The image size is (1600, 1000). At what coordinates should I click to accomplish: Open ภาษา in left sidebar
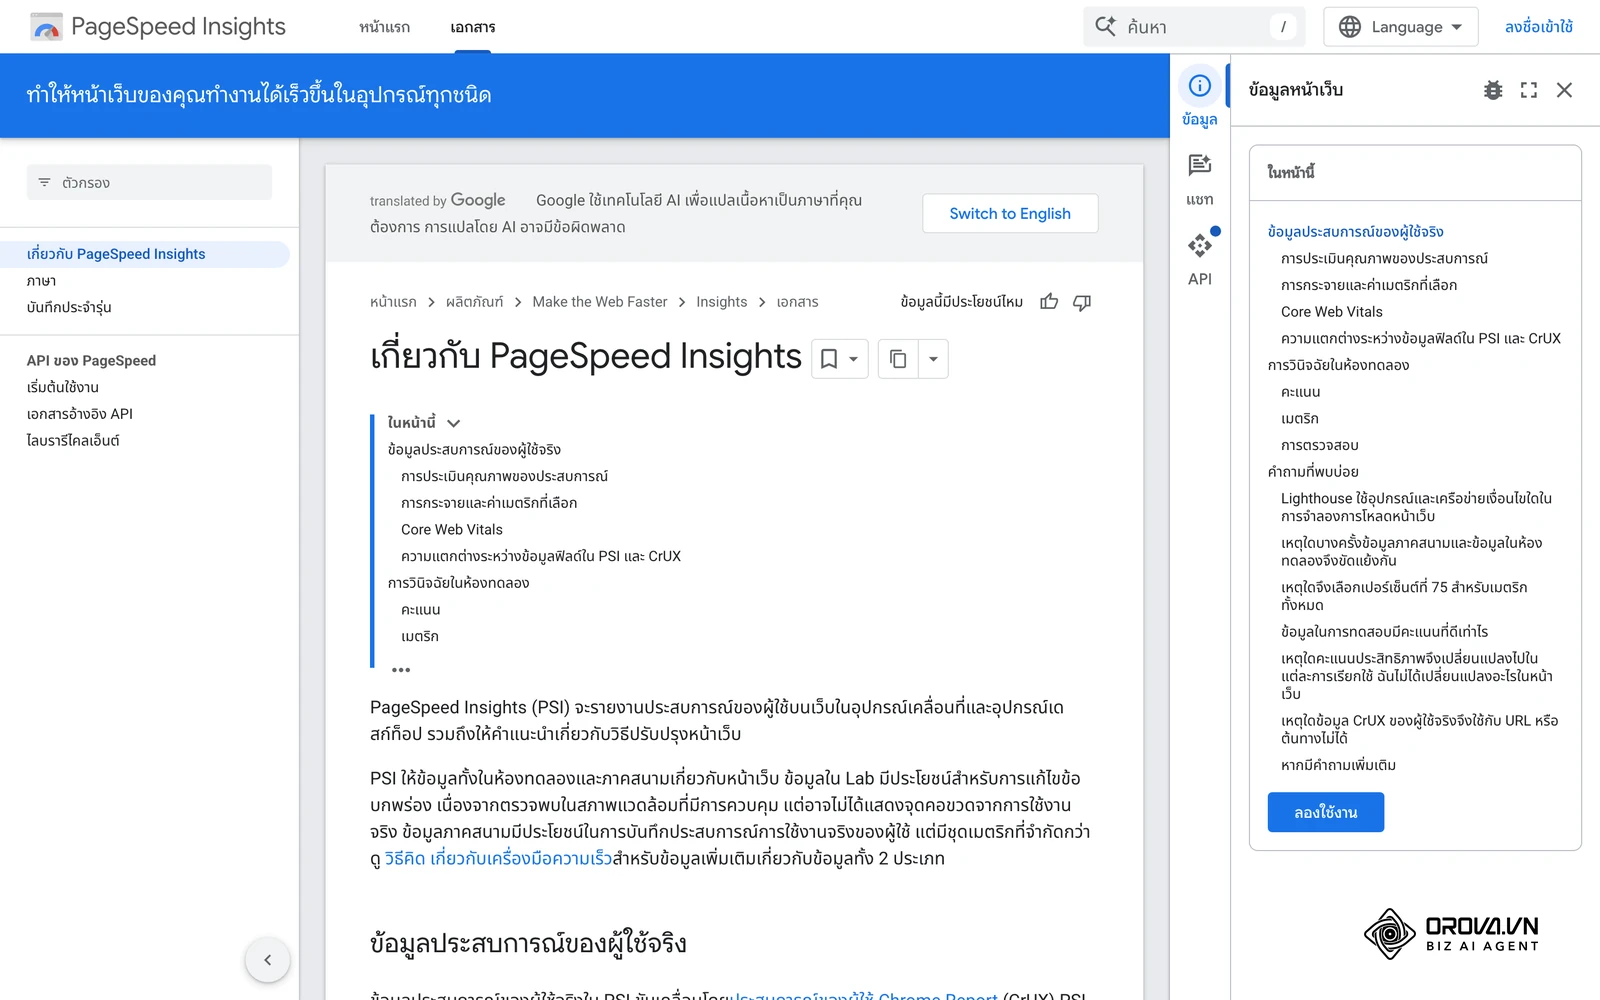click(x=42, y=281)
